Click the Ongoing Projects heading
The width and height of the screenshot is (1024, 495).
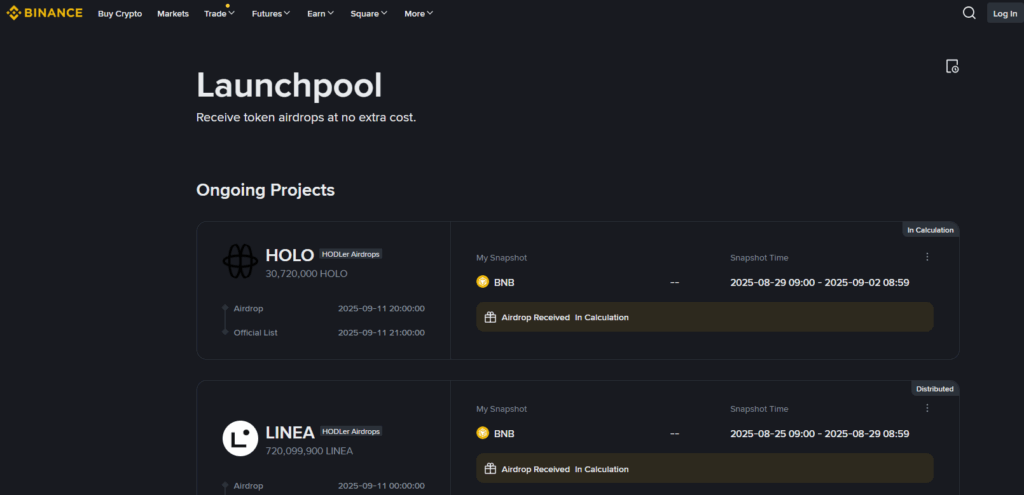(265, 190)
